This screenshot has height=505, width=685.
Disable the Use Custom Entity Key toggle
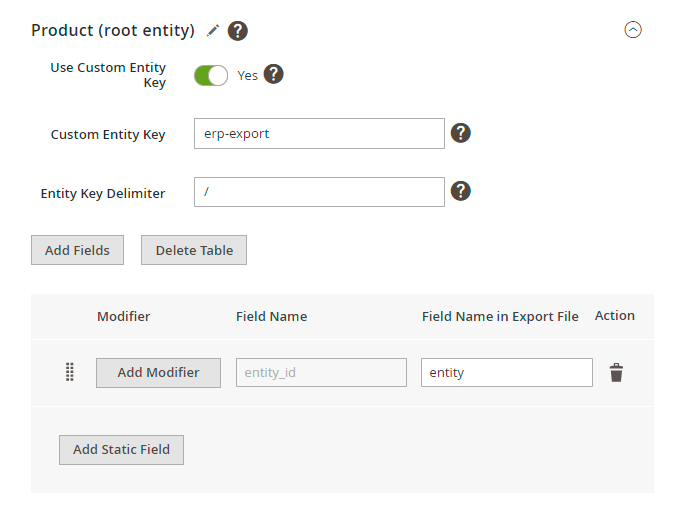pos(211,75)
